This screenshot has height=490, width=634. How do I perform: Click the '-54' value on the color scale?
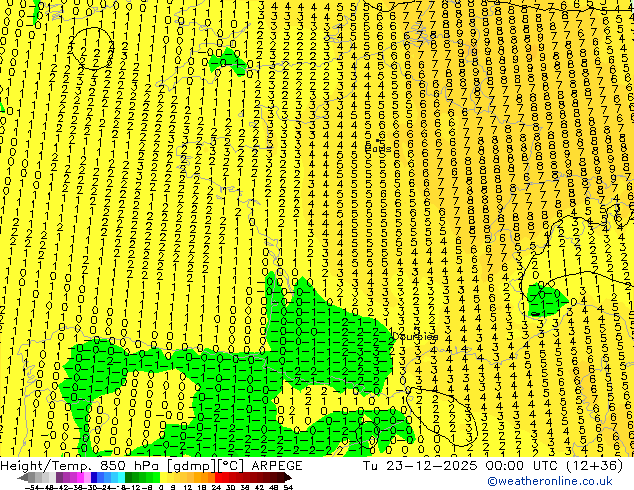pyautogui.click(x=32, y=487)
